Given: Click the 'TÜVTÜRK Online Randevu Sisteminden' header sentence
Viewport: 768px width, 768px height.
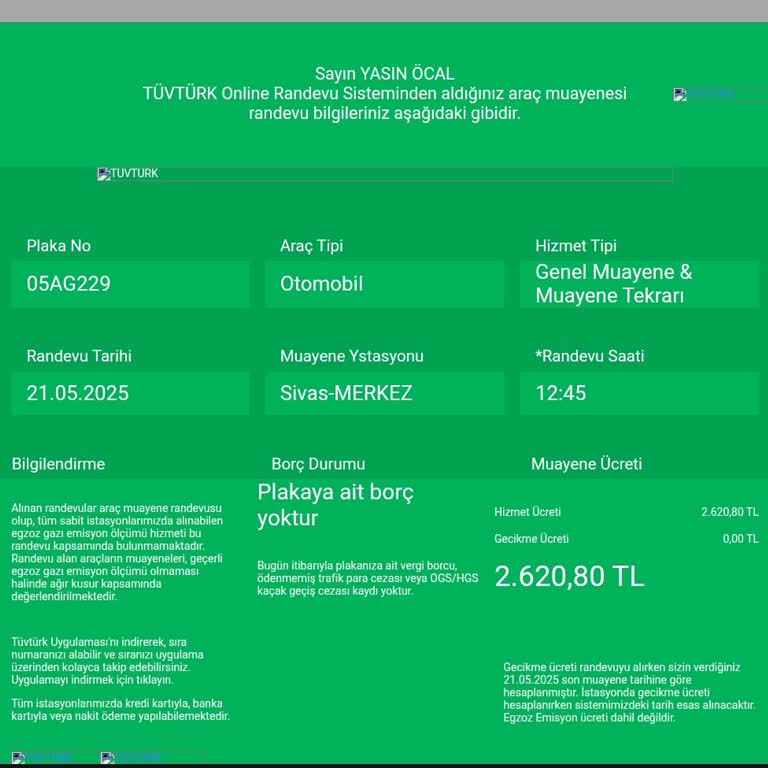Looking at the screenshot, I should pyautogui.click(x=384, y=103).
